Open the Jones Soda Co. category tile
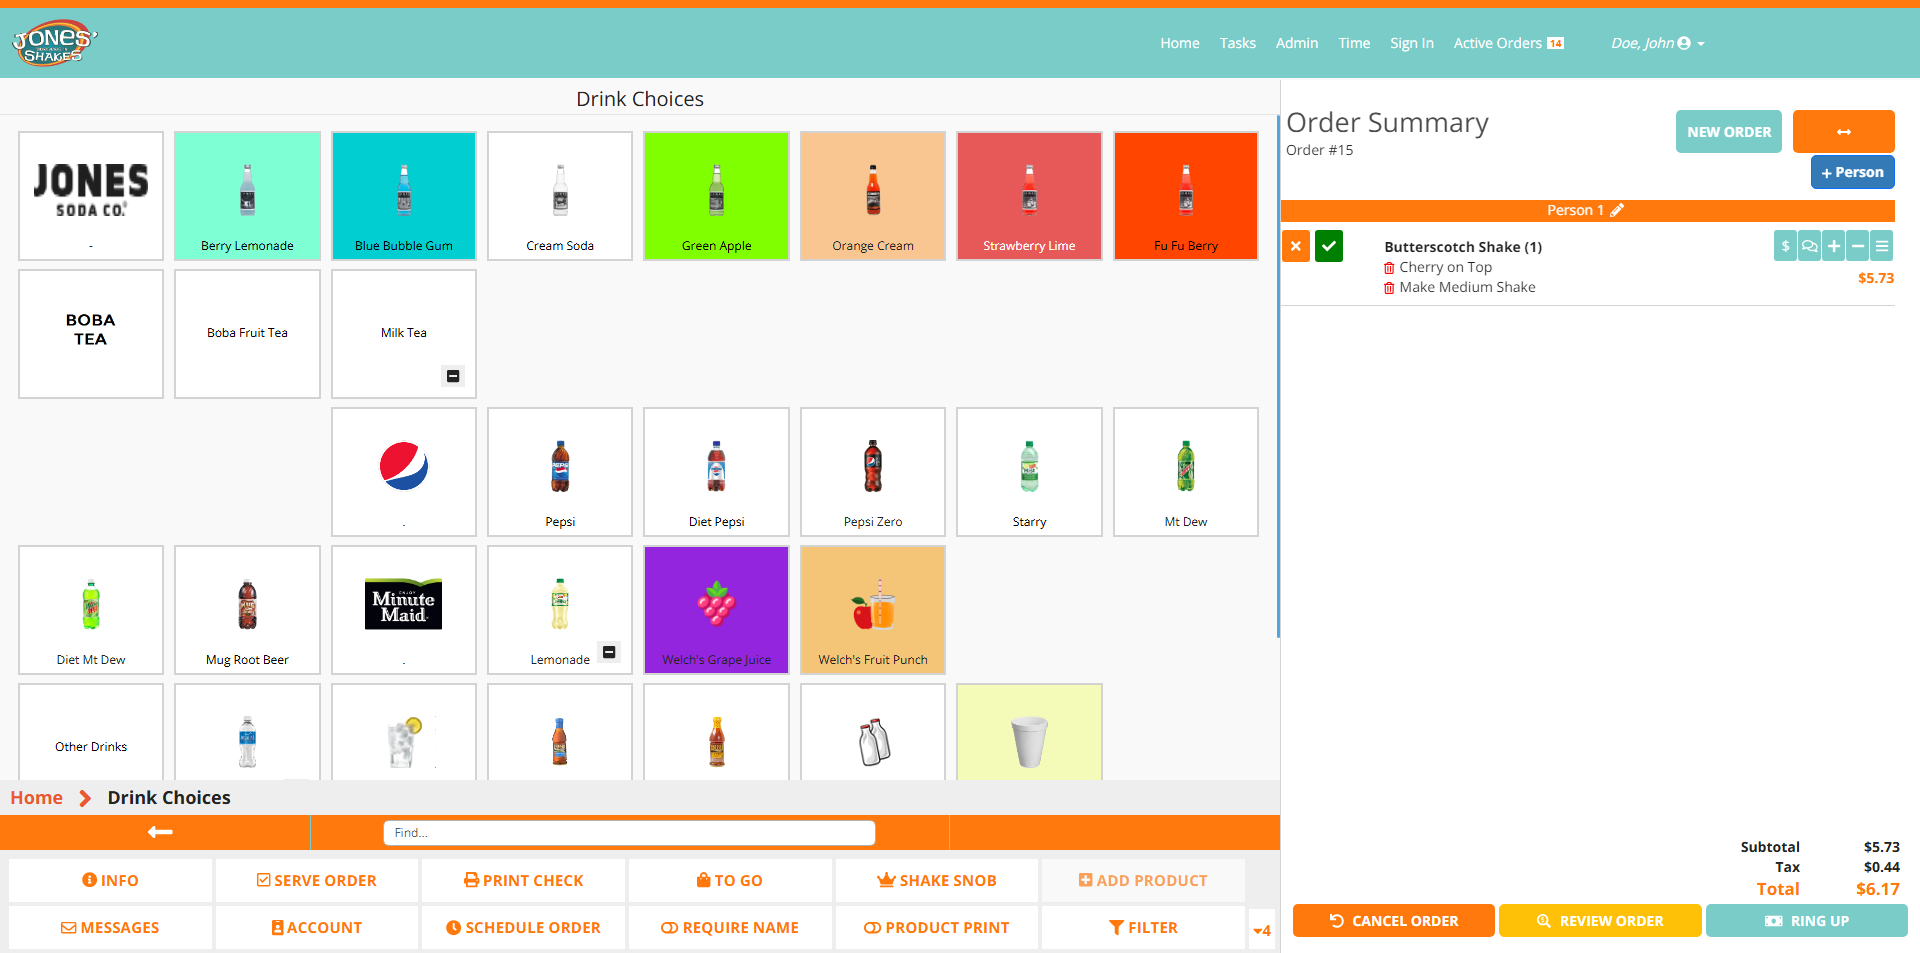 [x=91, y=196]
